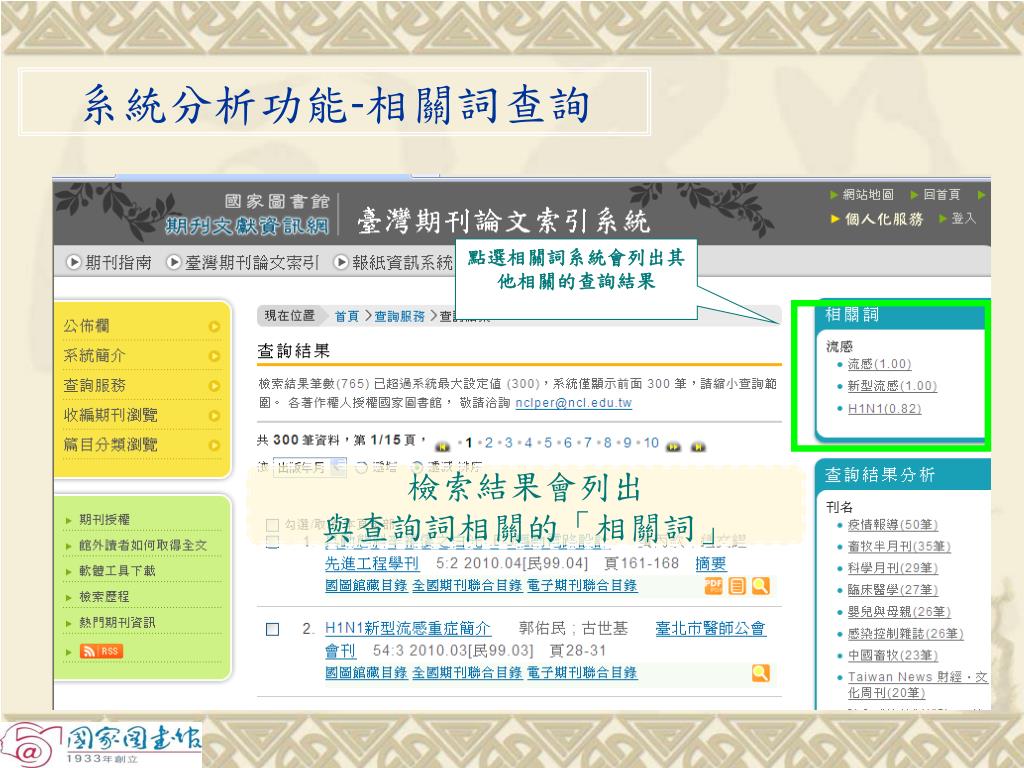This screenshot has width=1024, height=768.
Task: Open the 摘要 abstract link for result 1
Action: (x=711, y=563)
